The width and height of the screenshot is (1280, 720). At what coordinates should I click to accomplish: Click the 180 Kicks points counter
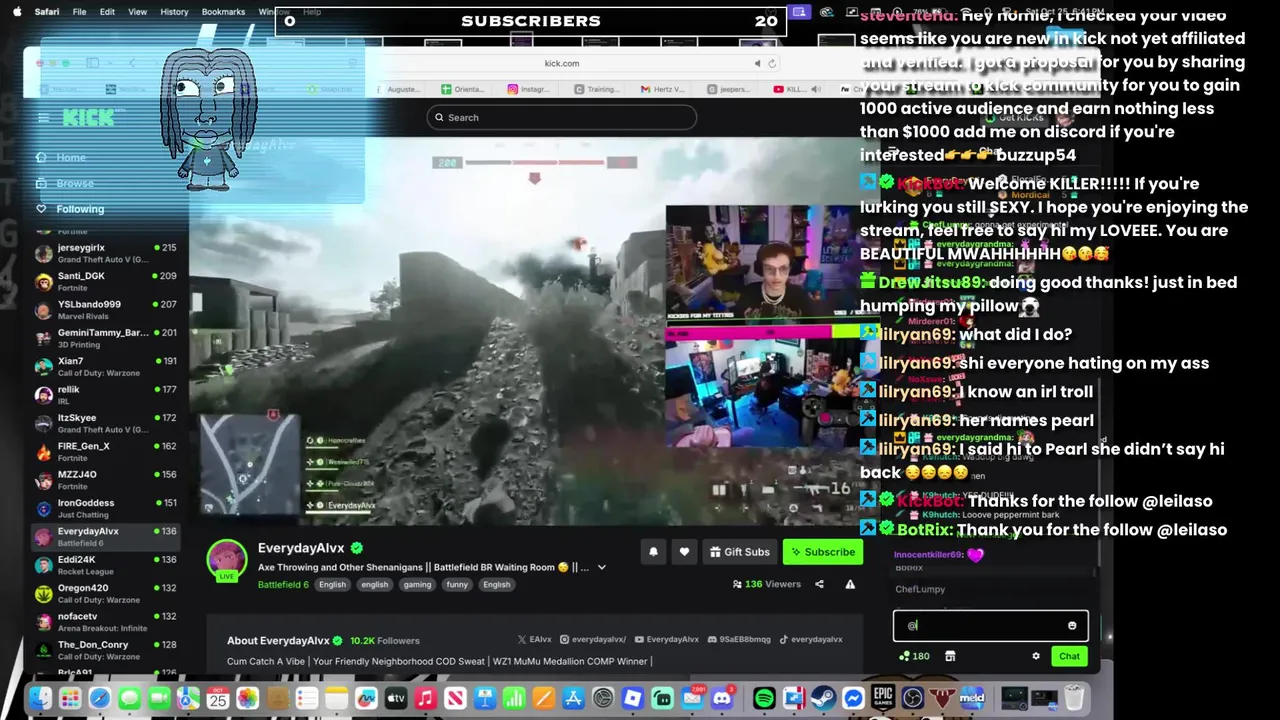coord(914,656)
